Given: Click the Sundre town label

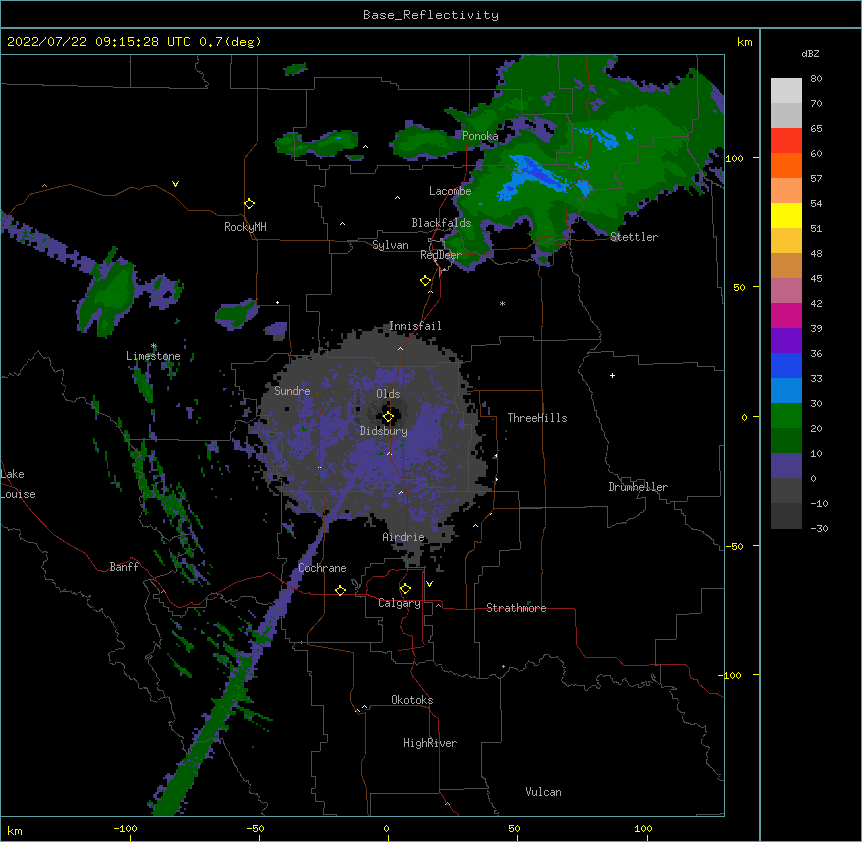Looking at the screenshot, I should (x=292, y=391).
